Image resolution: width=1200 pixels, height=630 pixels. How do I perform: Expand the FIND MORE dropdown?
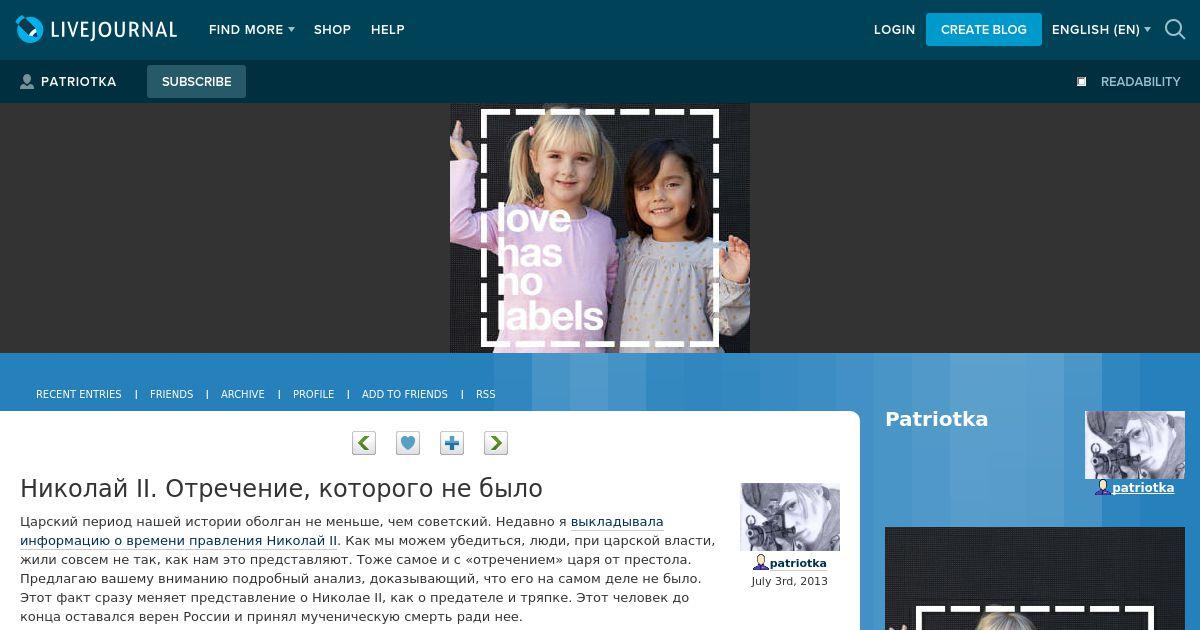coord(252,30)
